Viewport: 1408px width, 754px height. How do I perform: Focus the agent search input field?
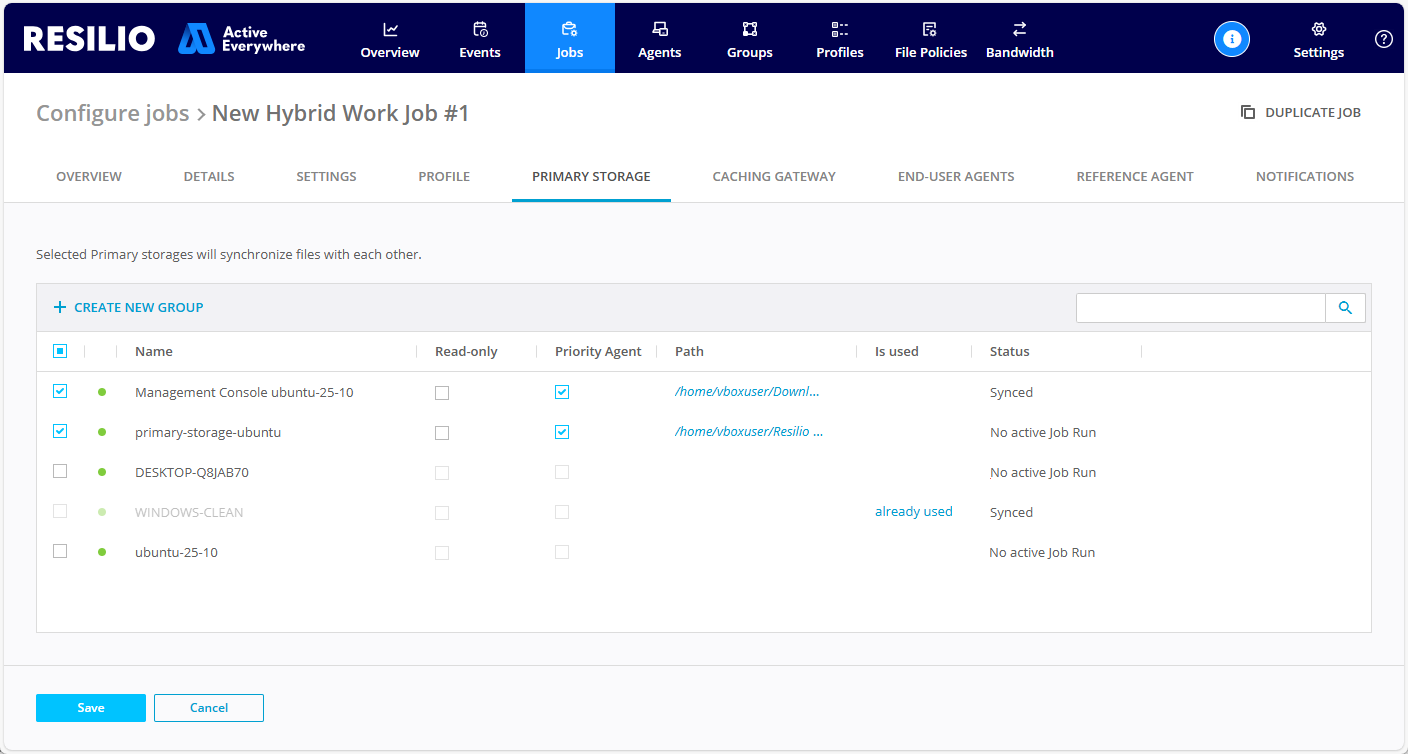click(x=1200, y=308)
